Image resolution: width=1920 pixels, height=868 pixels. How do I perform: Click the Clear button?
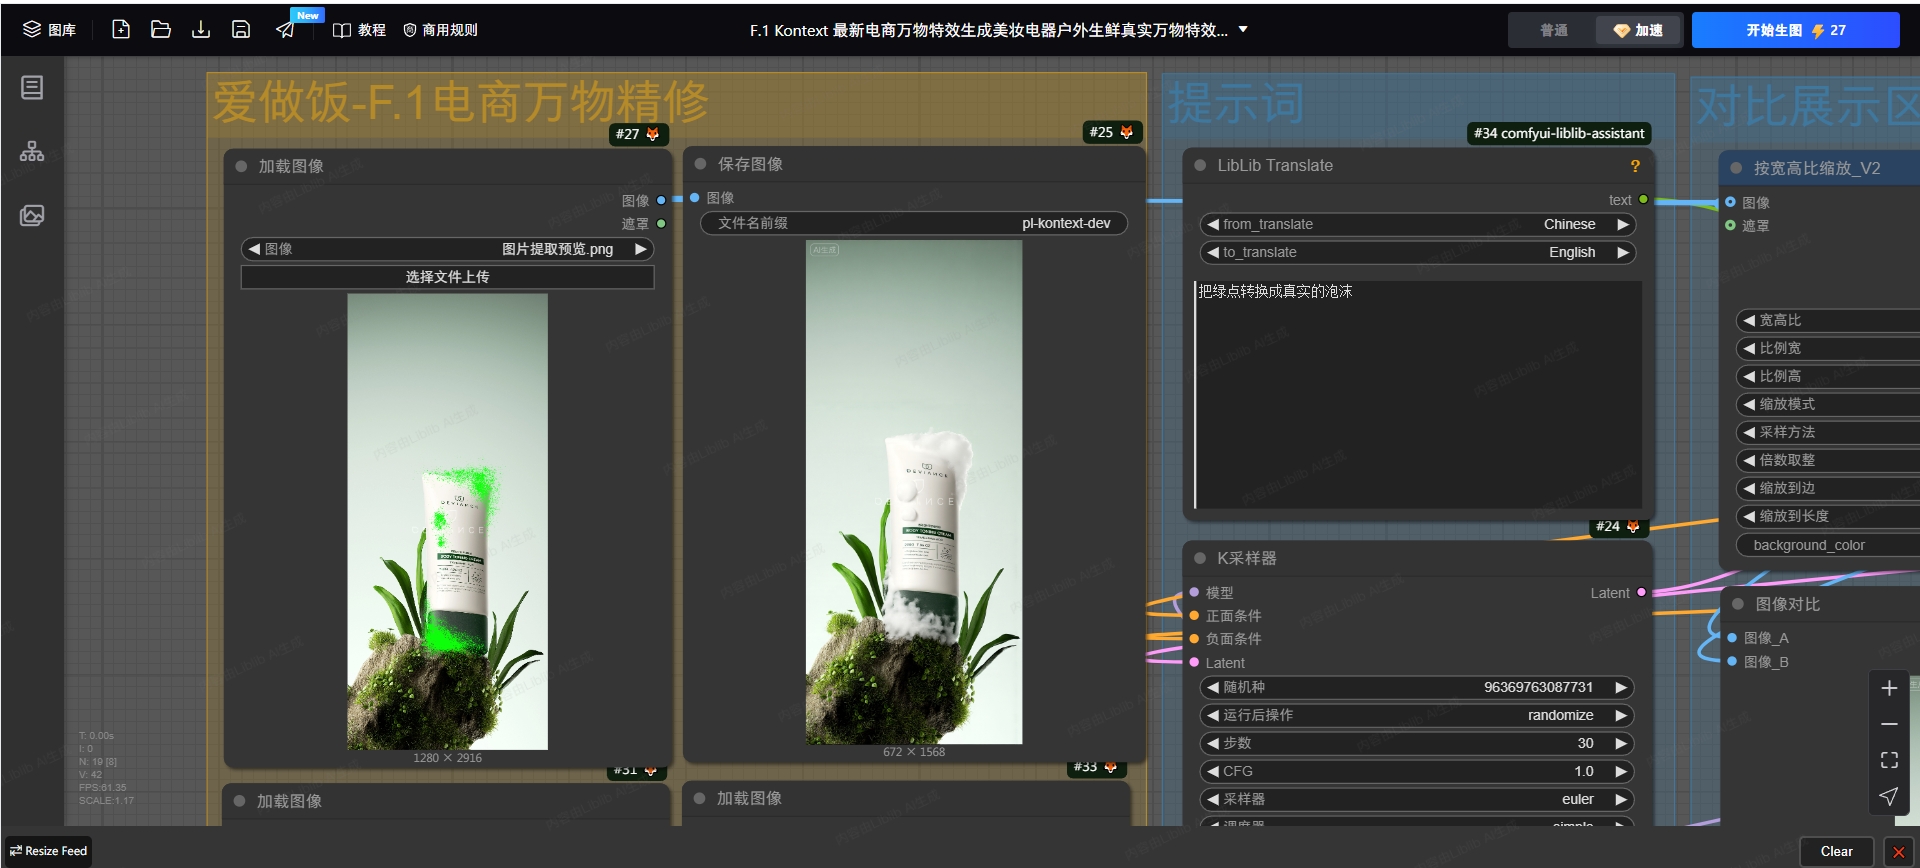pos(1836,851)
